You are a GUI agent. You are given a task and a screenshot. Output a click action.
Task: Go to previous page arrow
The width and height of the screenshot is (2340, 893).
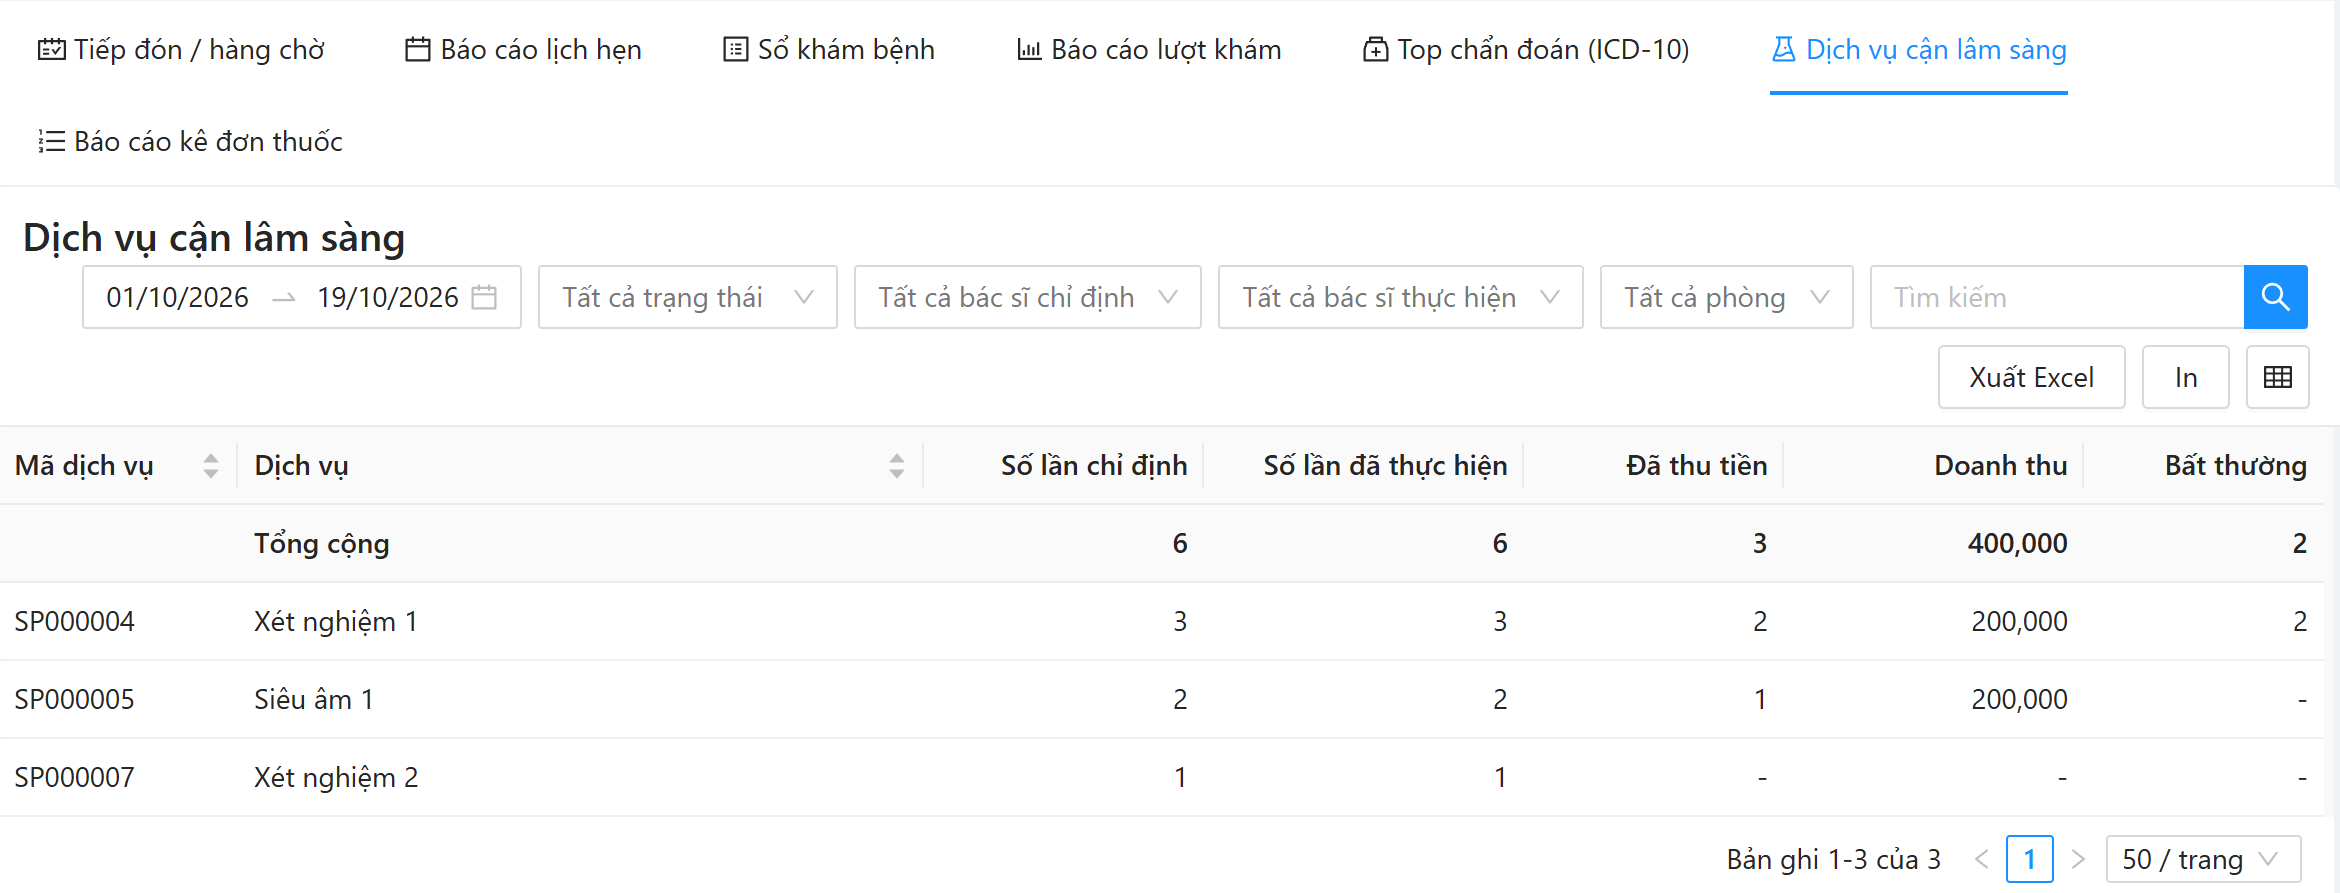(x=1982, y=859)
